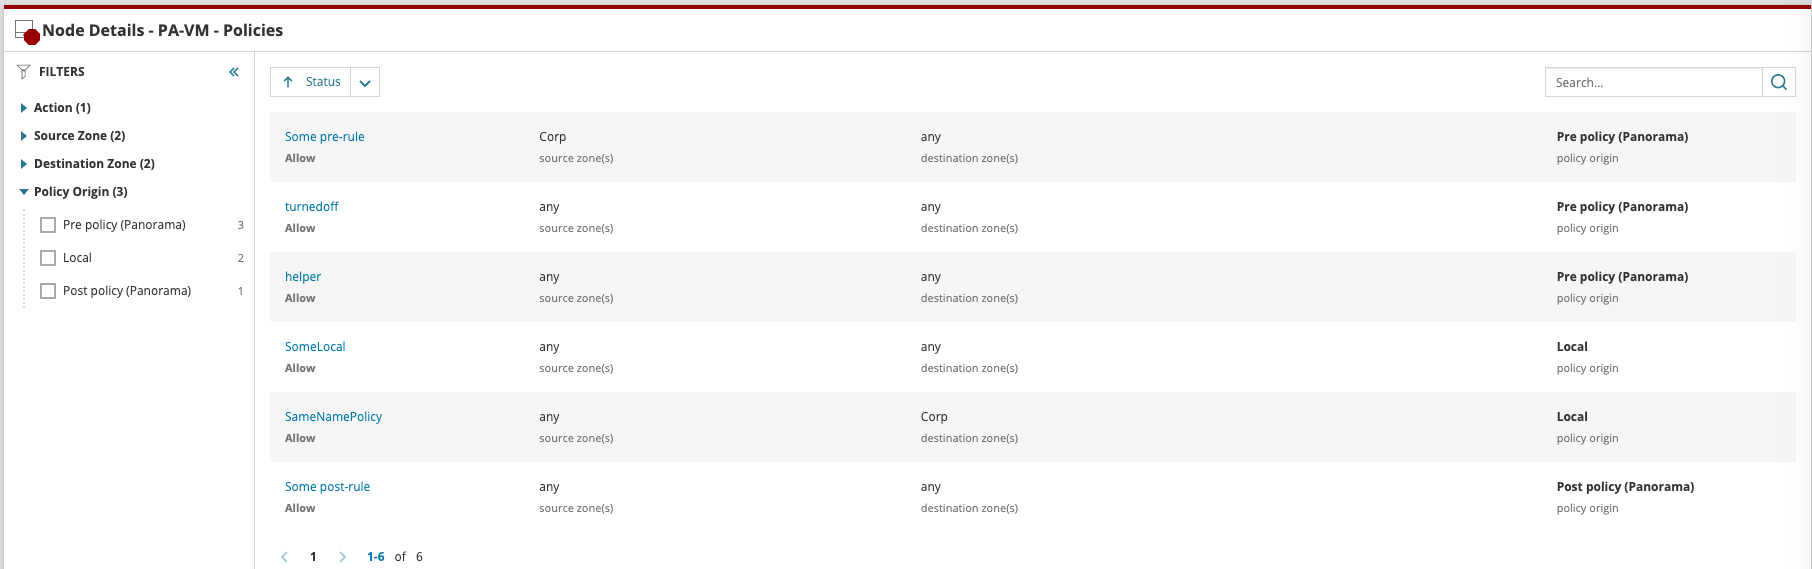Collapse the filters panel with double chevron
The image size is (1812, 569).
tap(234, 72)
